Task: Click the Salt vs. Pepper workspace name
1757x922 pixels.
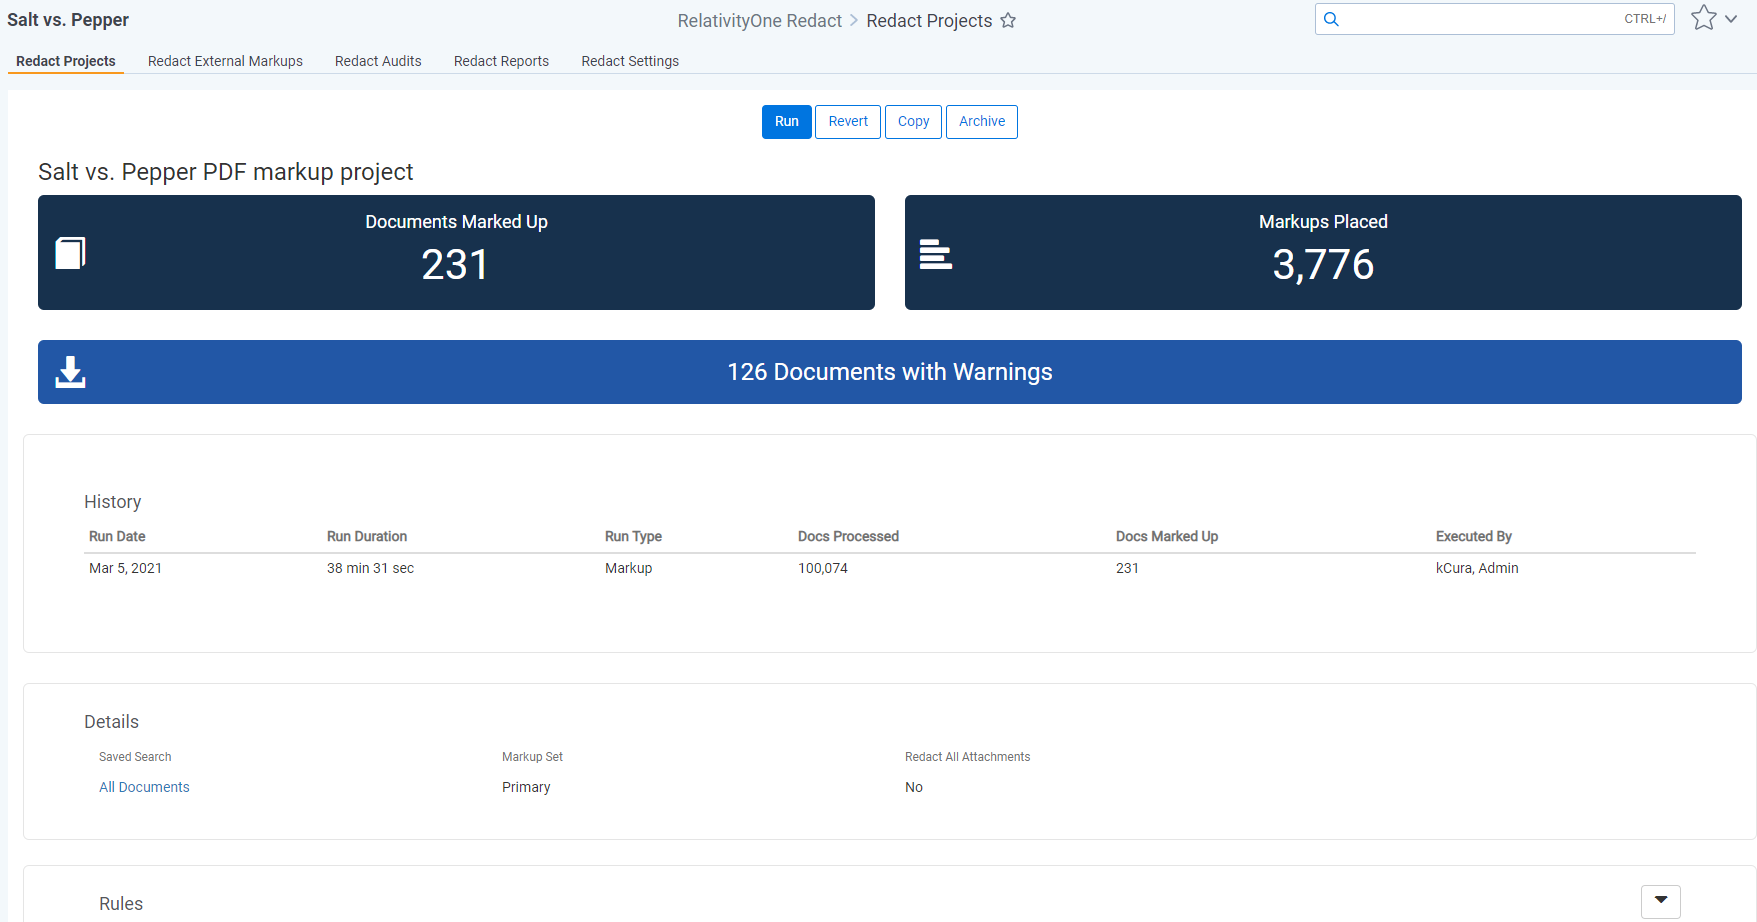Action: point(68,20)
